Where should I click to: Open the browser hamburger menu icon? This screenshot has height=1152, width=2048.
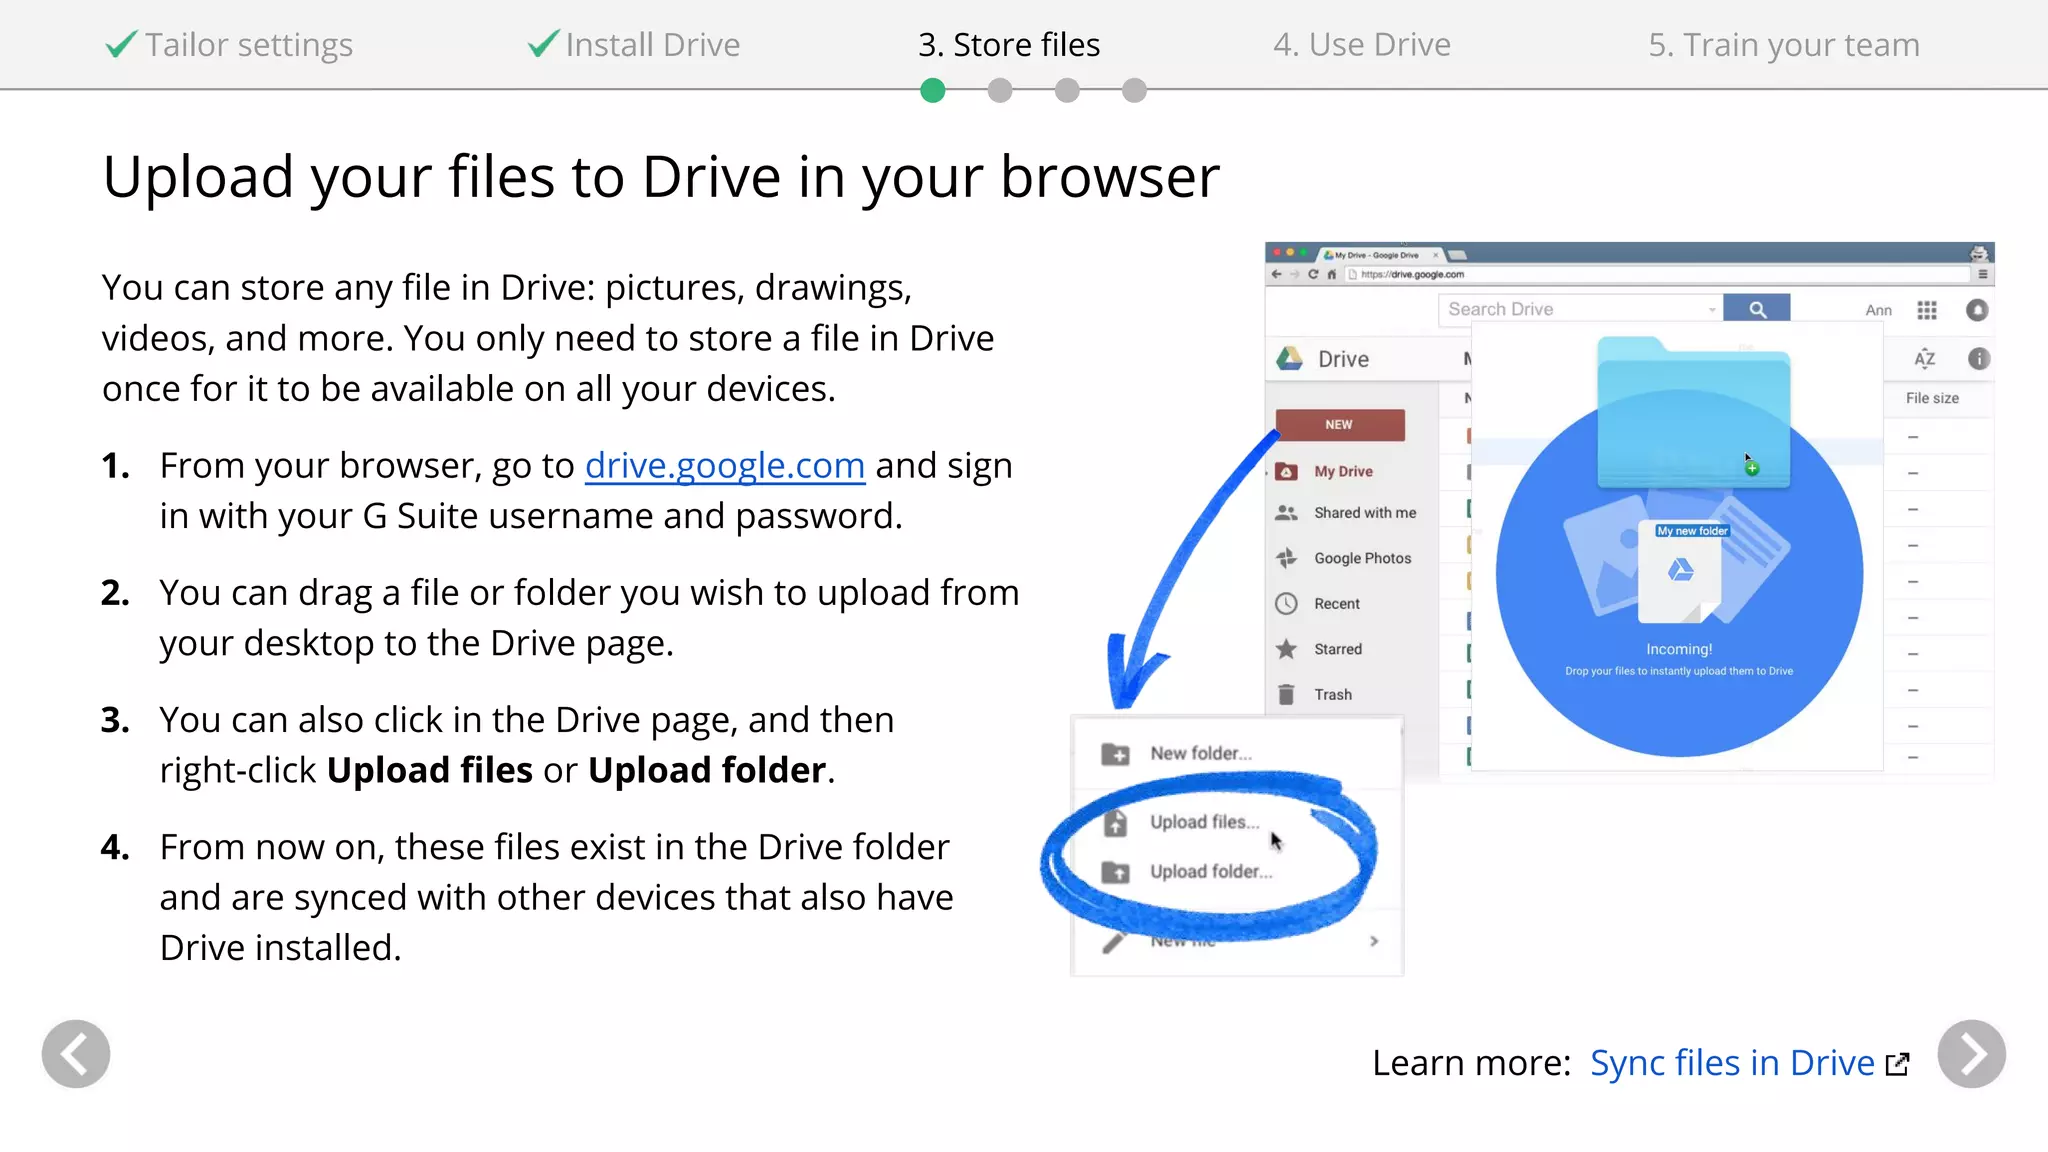1983,274
